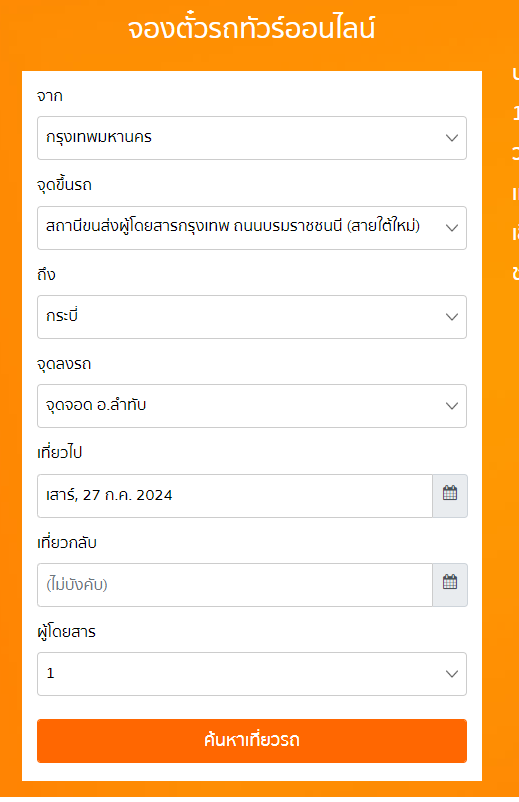Click the เที่ยวไป date field showing 27 ก.ค. 2024
Image resolution: width=519 pixels, height=802 pixels.
point(235,496)
